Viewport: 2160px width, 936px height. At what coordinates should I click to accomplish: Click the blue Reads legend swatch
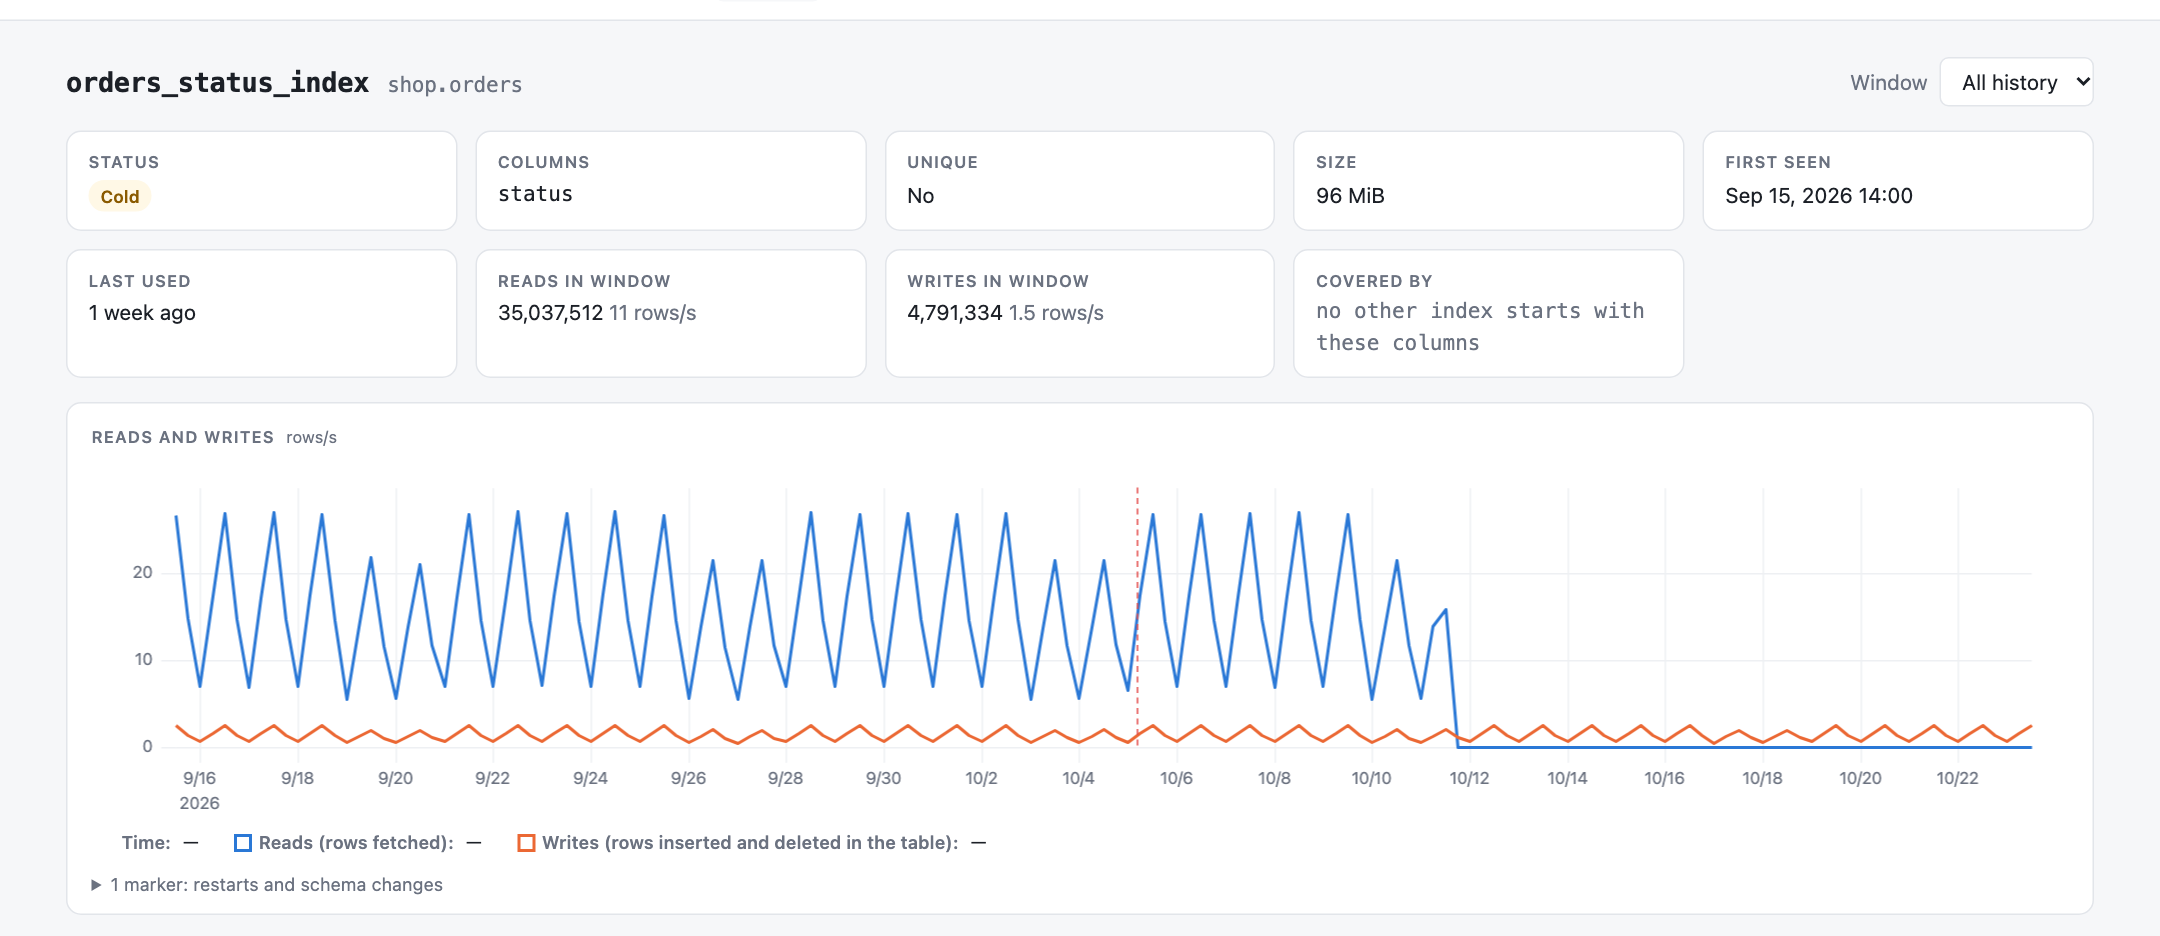[243, 843]
